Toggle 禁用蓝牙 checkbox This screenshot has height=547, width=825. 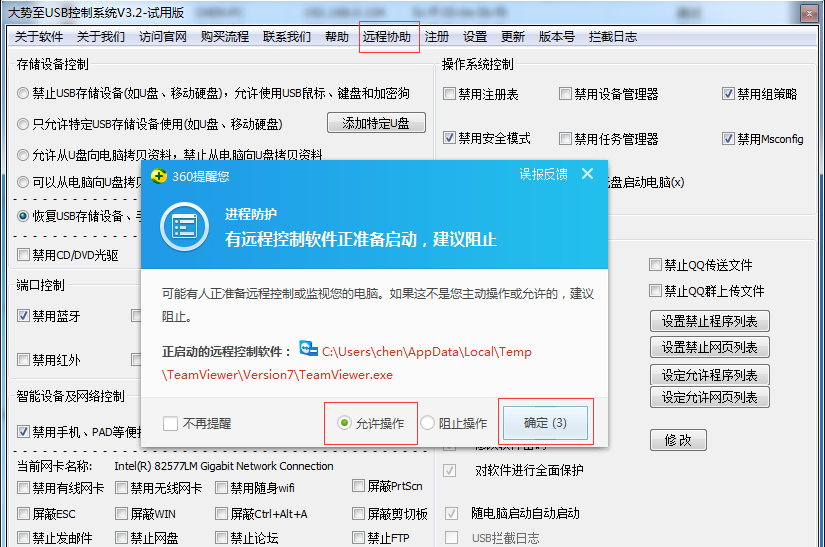tap(23, 316)
